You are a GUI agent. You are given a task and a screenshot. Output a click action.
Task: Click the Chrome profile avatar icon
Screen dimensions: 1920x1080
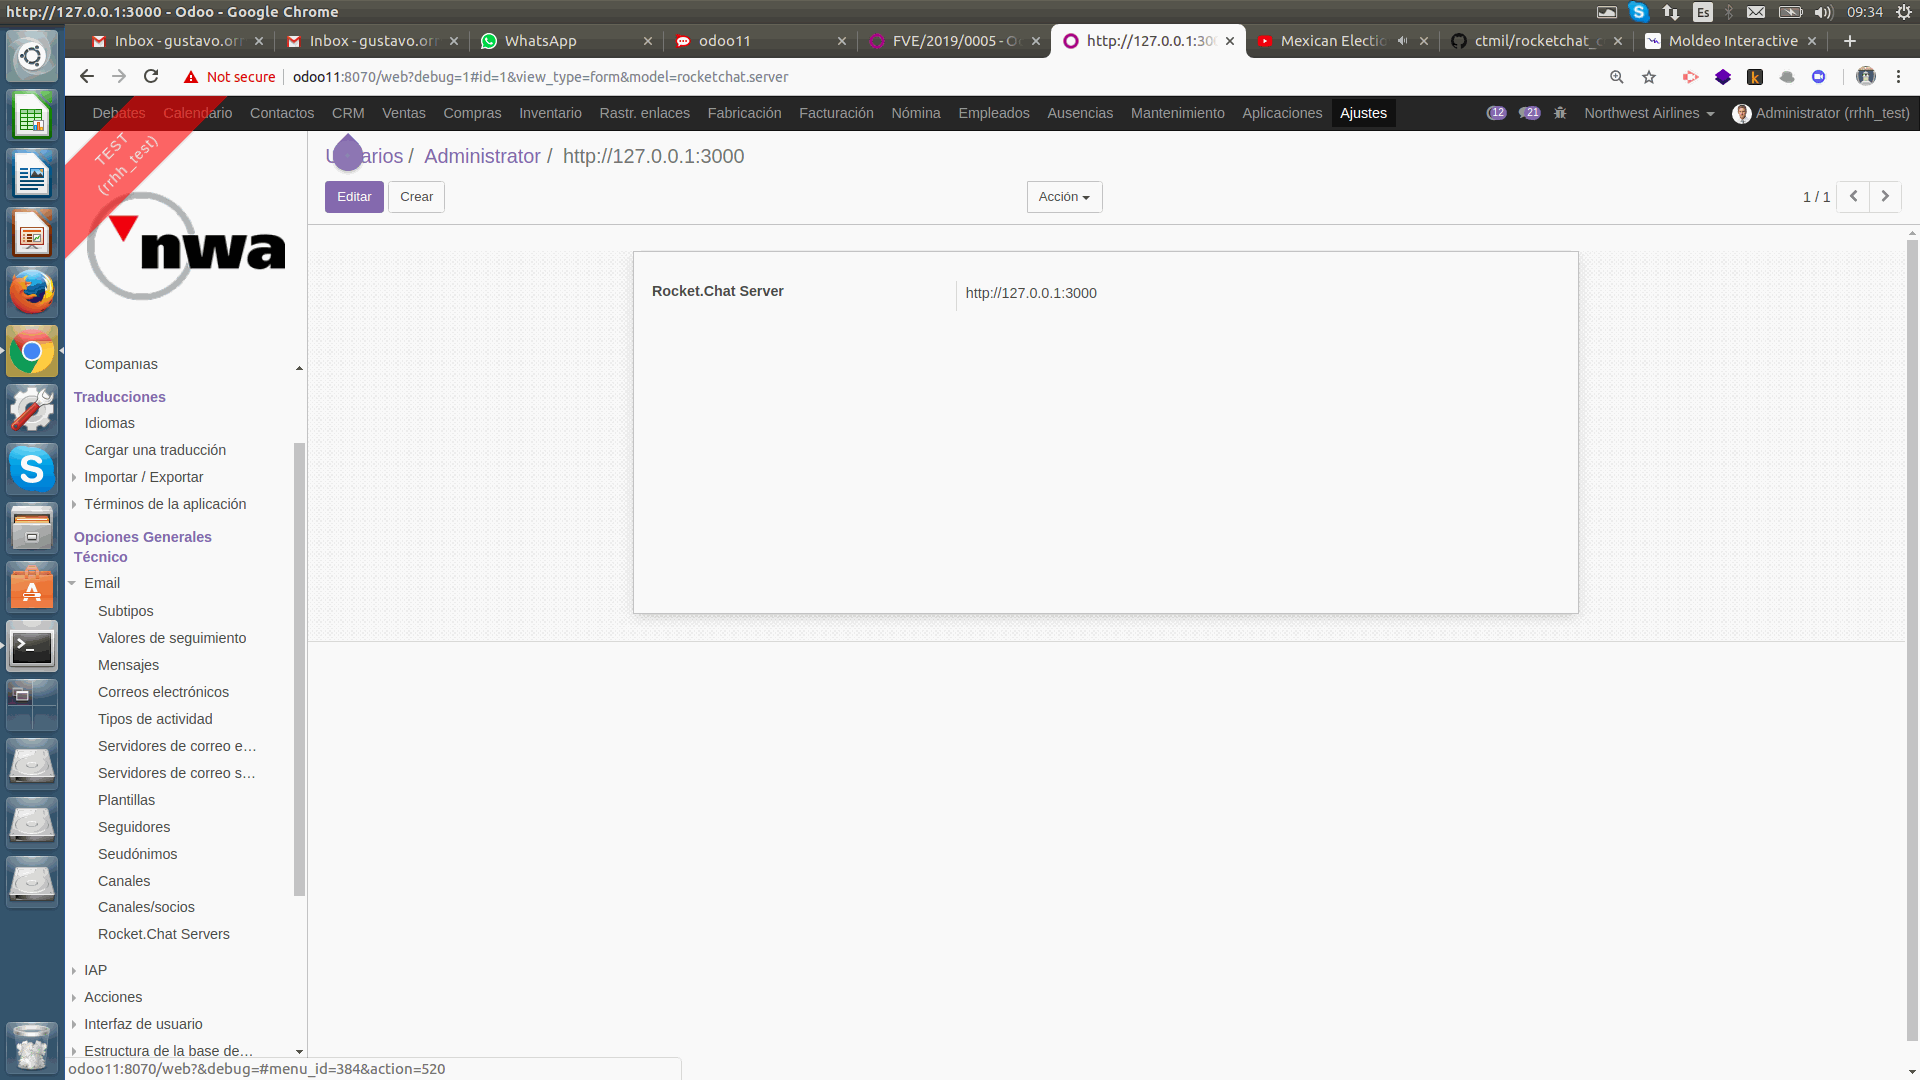coord(1866,77)
